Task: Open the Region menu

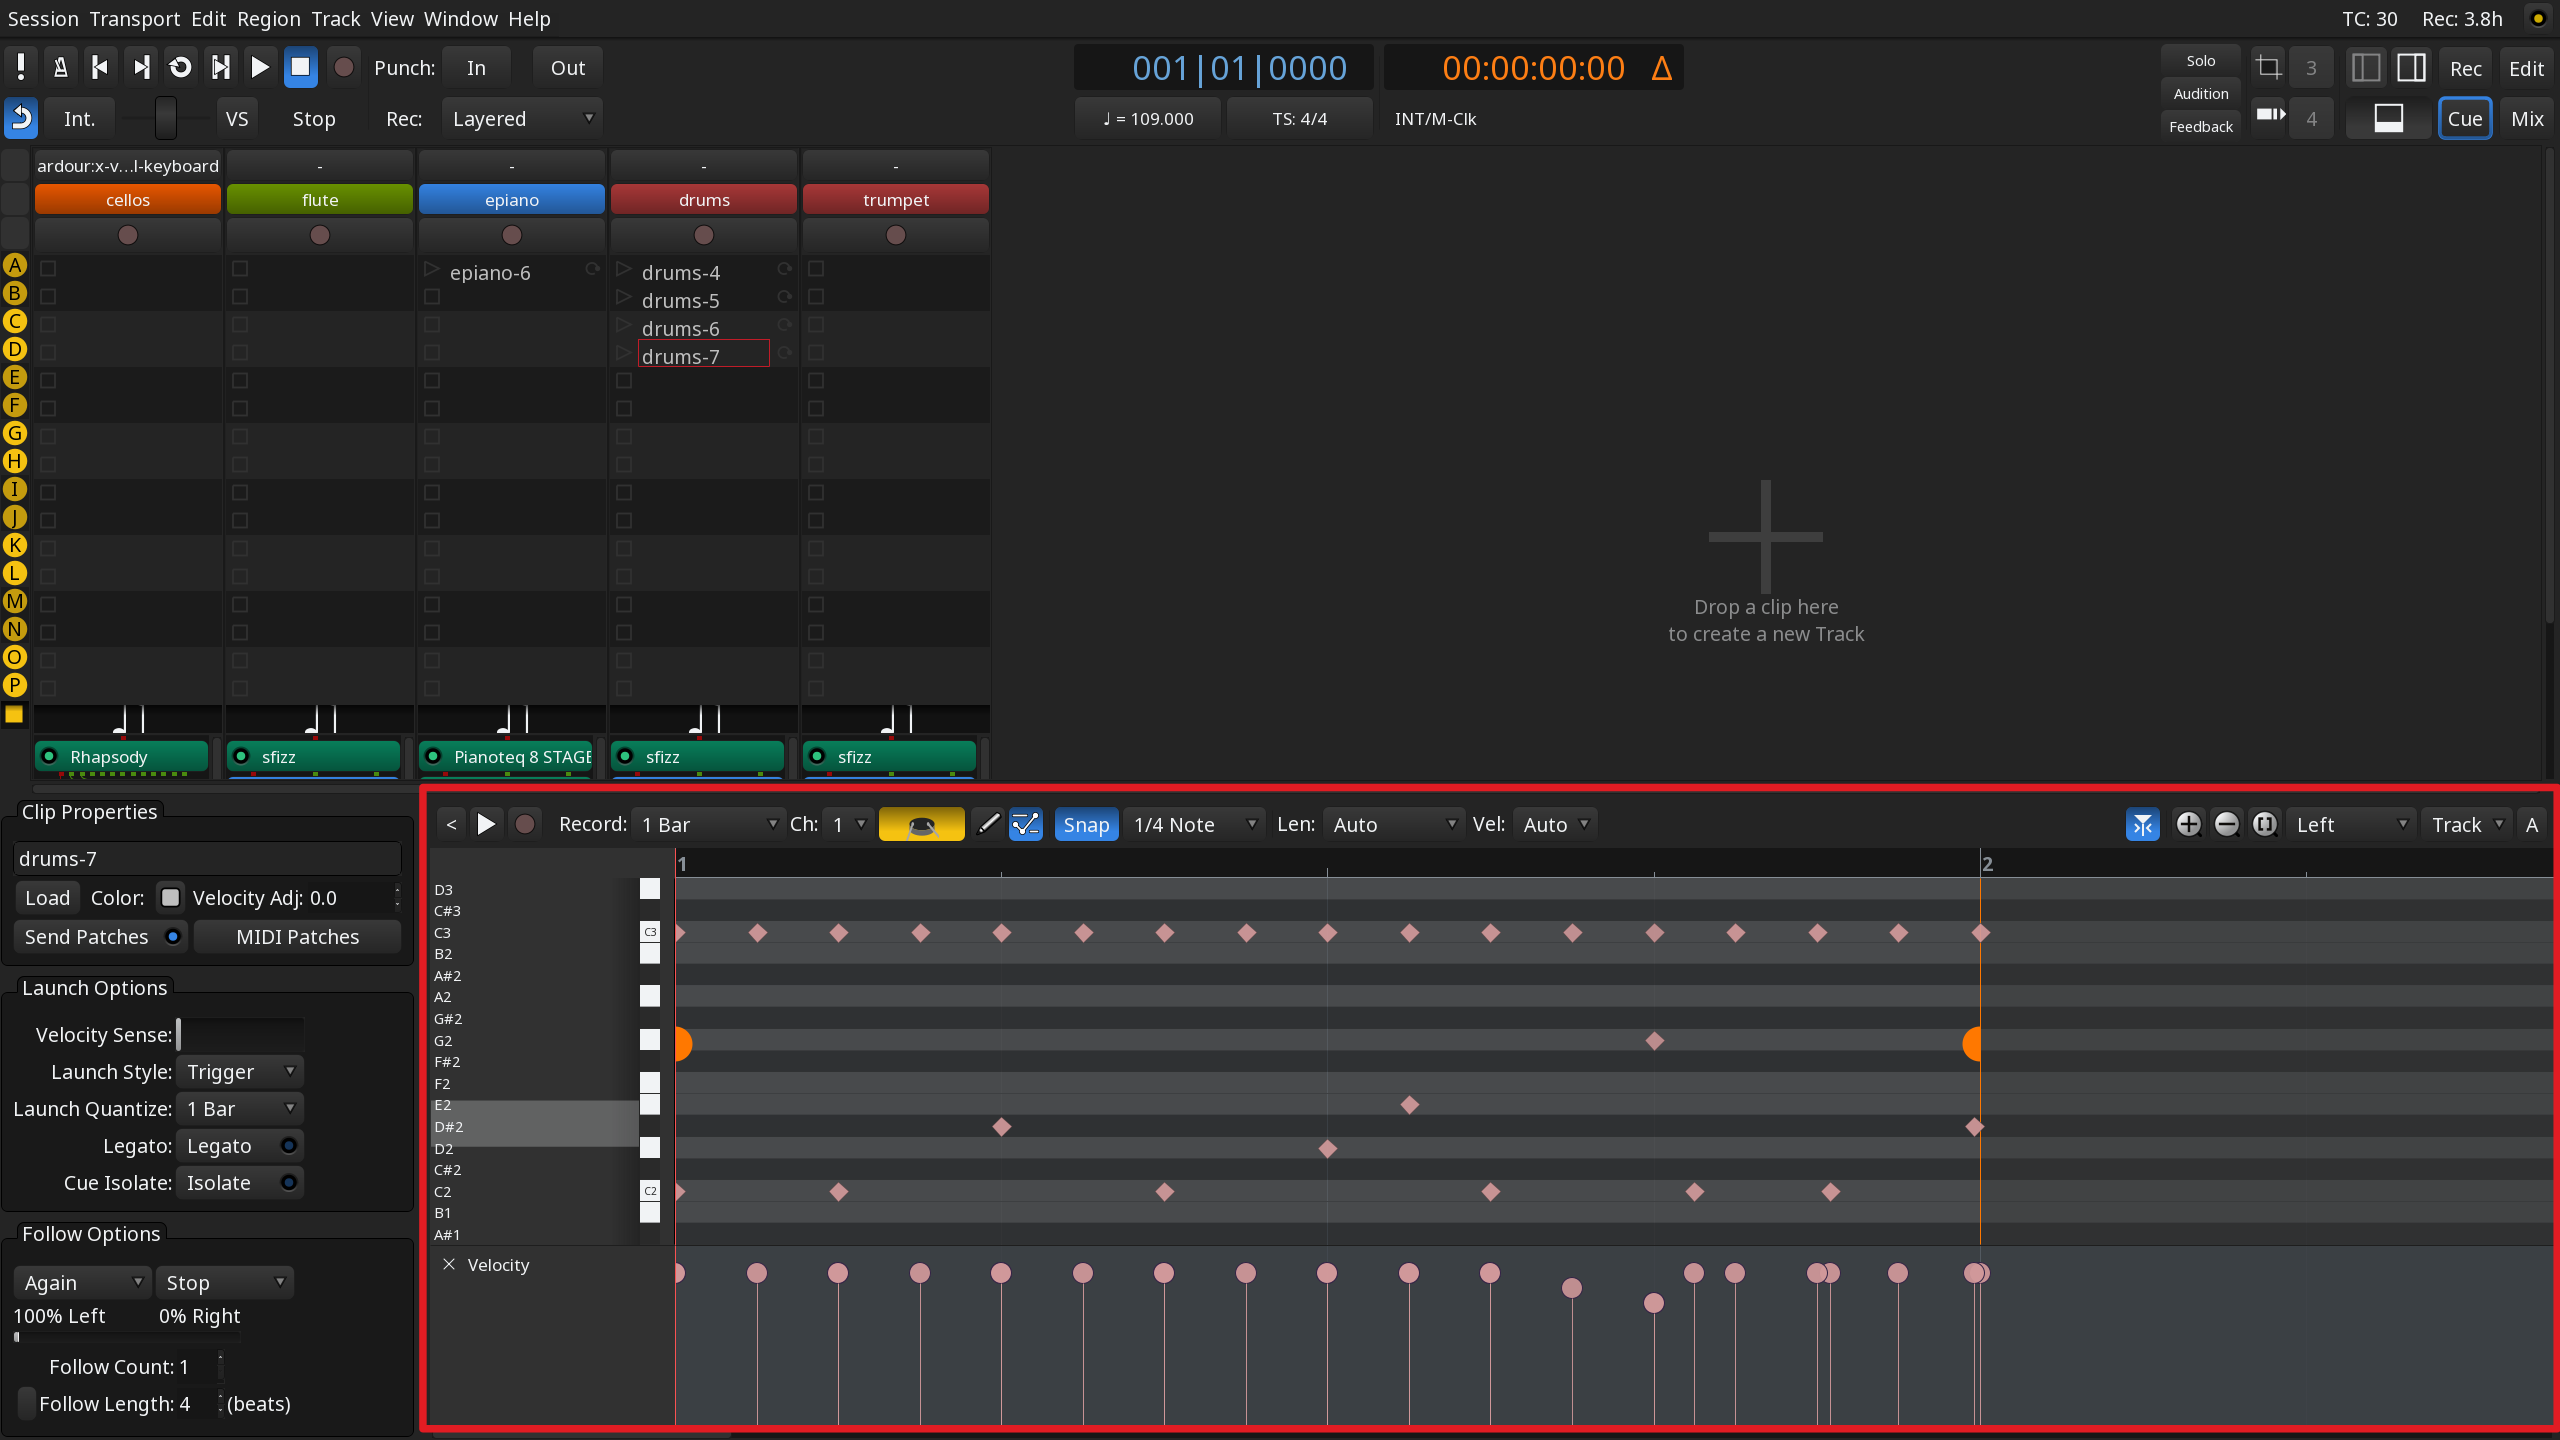Action: (x=268, y=18)
